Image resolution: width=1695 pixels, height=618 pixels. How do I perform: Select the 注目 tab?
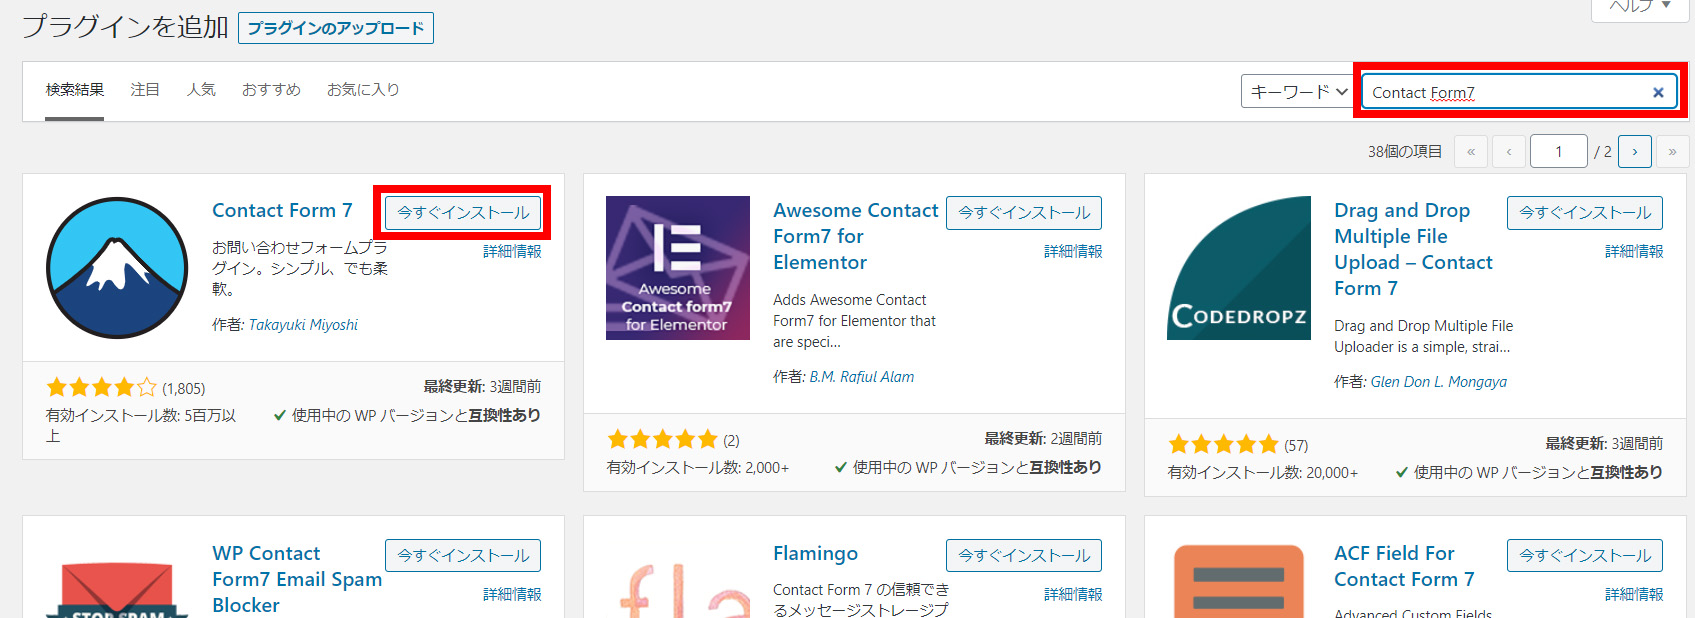click(x=145, y=90)
